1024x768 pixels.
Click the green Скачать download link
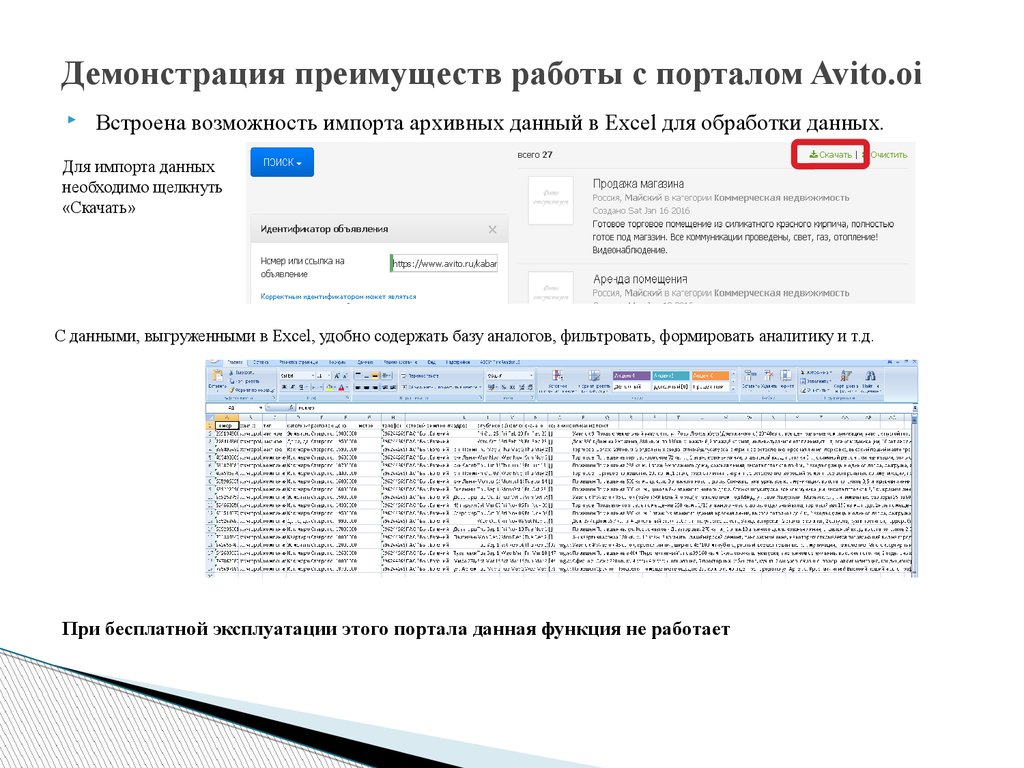pyautogui.click(x=830, y=155)
